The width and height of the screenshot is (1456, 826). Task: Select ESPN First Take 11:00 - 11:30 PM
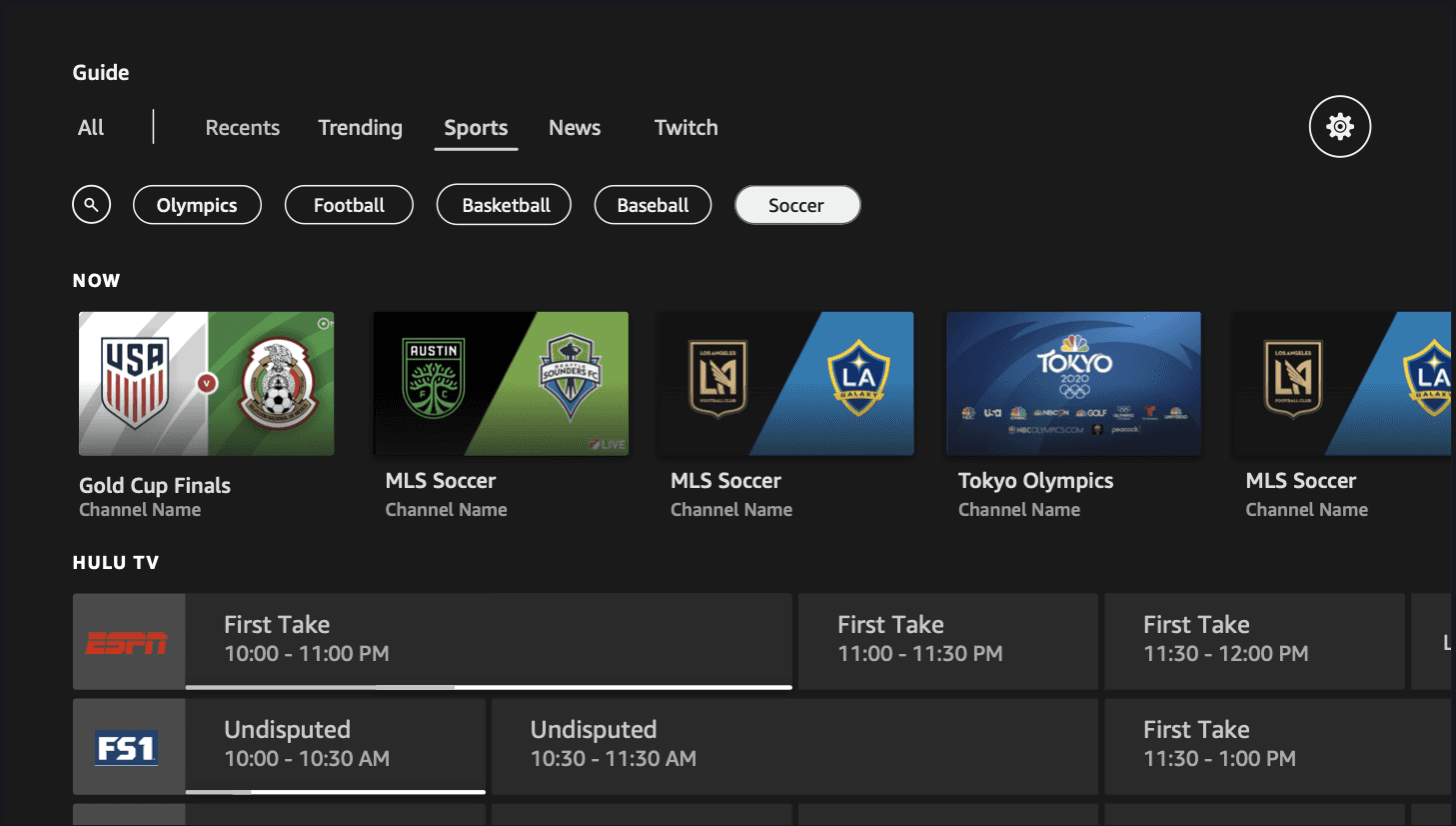[948, 642]
